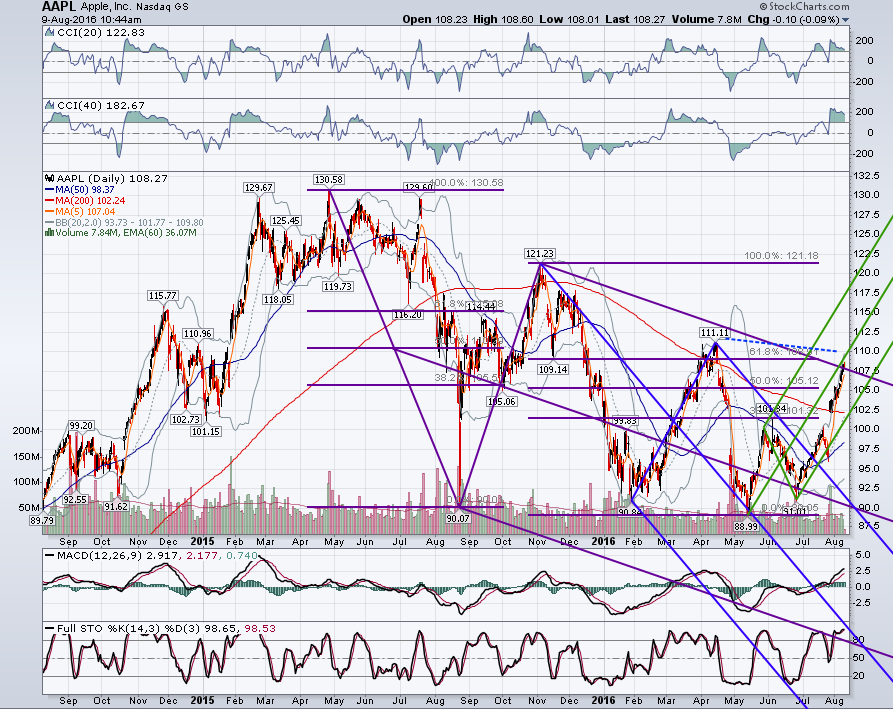Click the 119.73 price label
Image resolution: width=893 pixels, height=709 pixels.
(x=337, y=286)
